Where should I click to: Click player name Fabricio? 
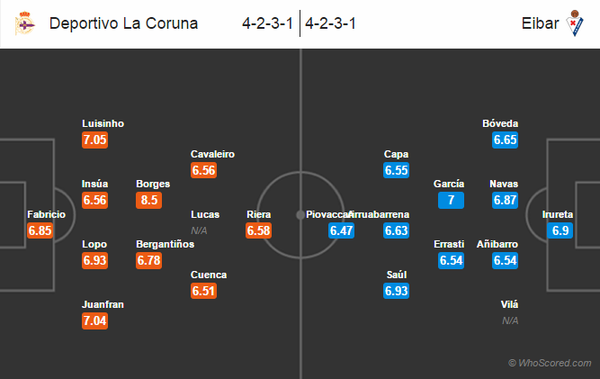pyautogui.click(x=46, y=214)
